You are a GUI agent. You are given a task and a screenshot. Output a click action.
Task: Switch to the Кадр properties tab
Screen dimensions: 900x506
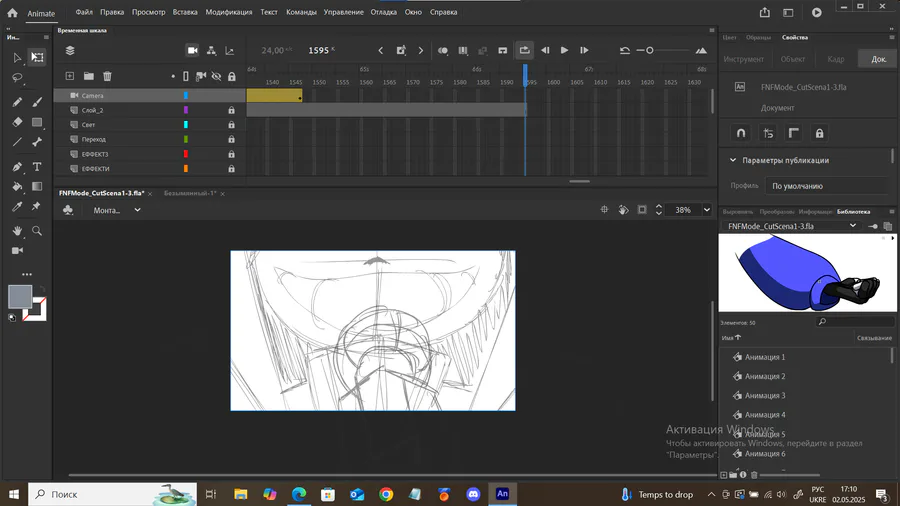836,59
